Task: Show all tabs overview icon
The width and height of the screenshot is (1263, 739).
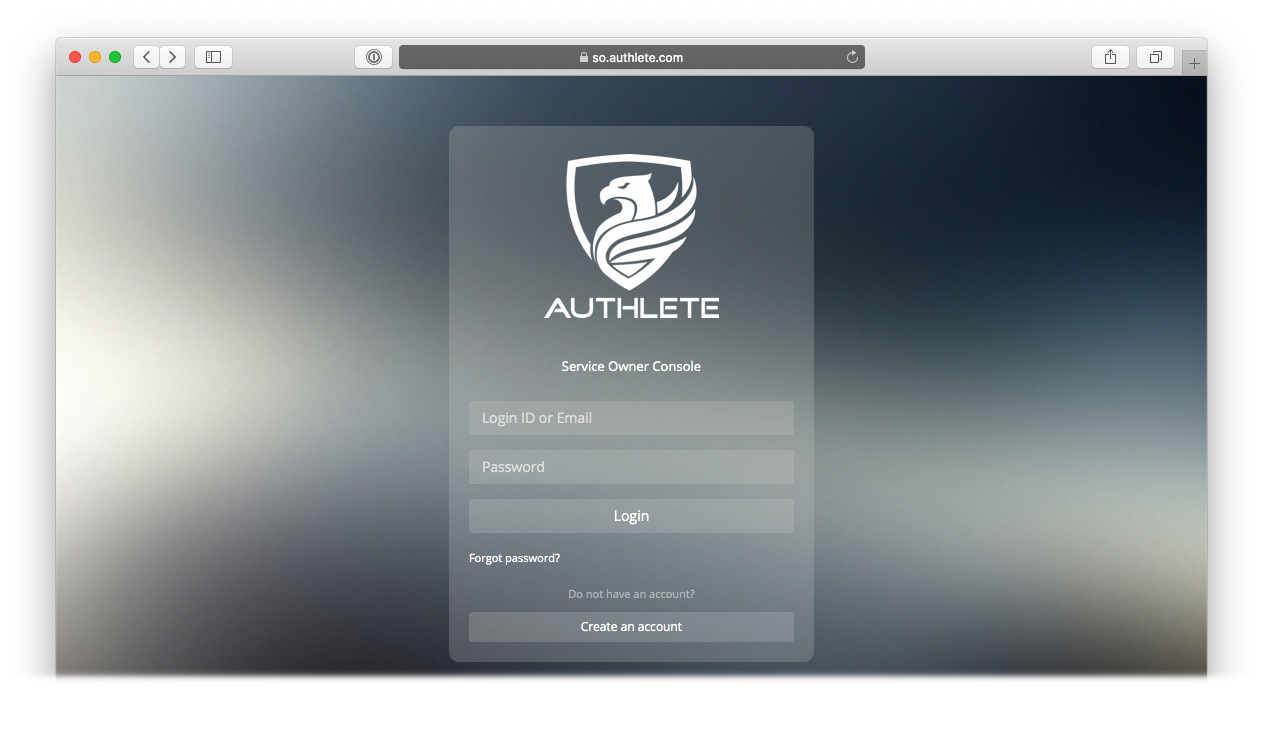Action: [x=1155, y=57]
